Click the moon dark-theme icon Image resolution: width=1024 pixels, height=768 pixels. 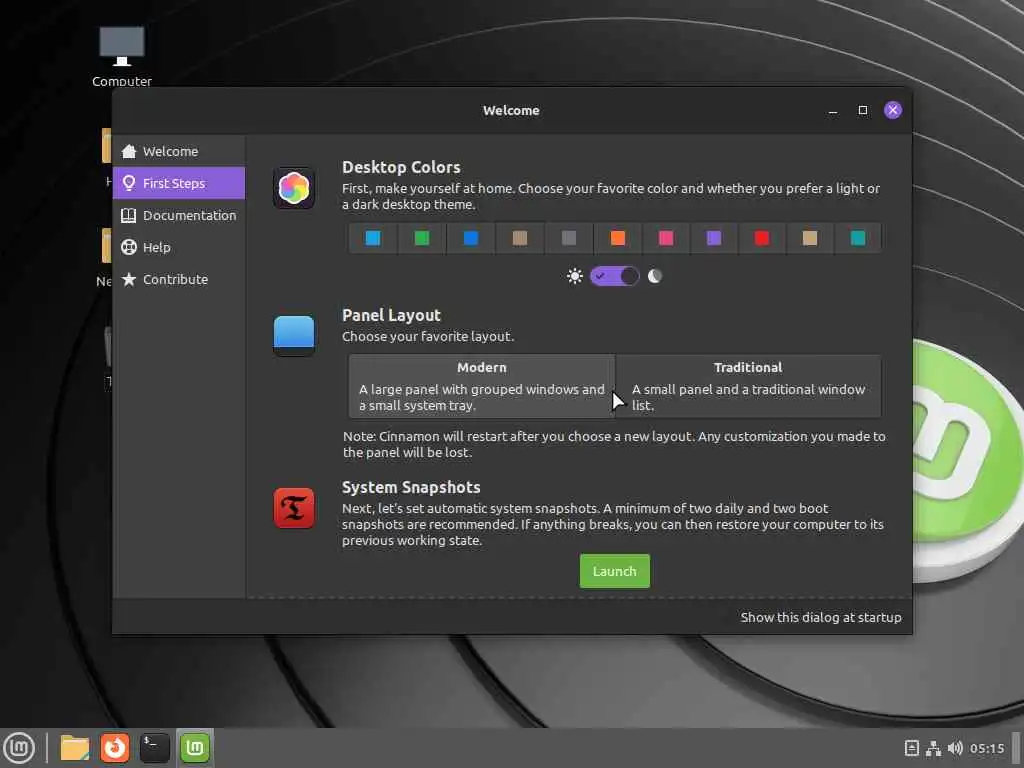[654, 276]
